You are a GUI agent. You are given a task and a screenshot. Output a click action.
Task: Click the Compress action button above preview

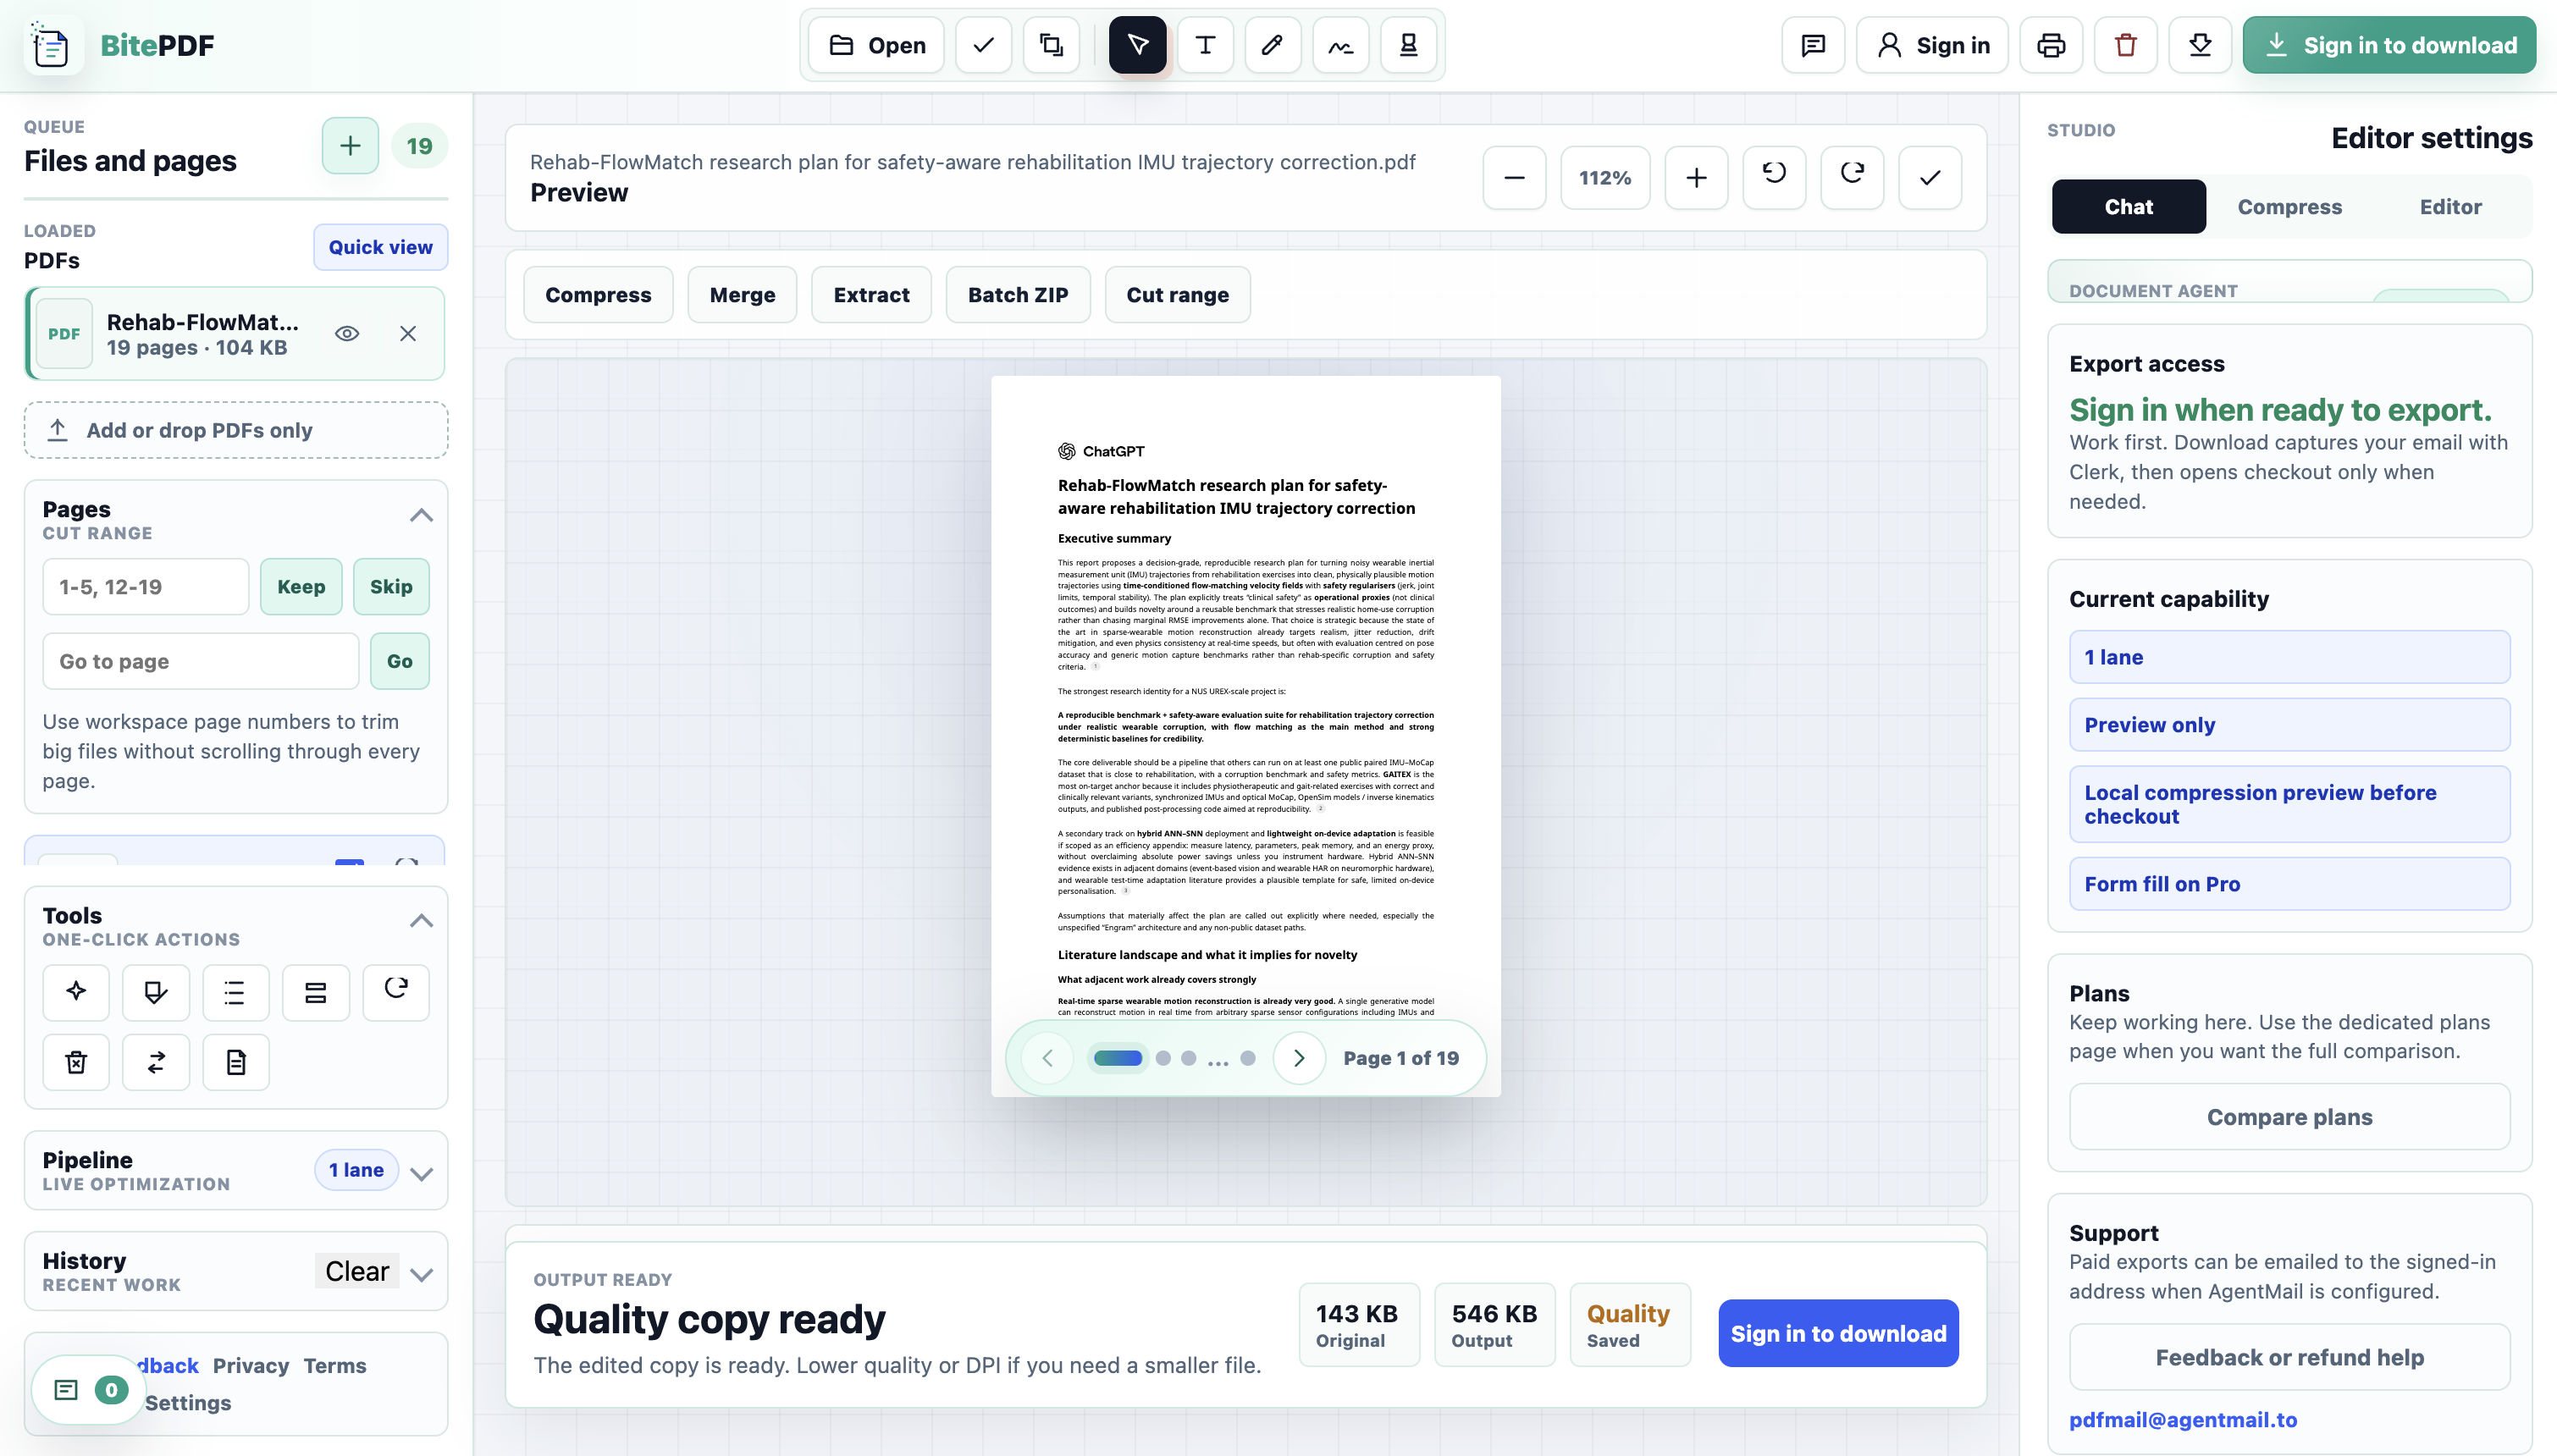point(598,295)
